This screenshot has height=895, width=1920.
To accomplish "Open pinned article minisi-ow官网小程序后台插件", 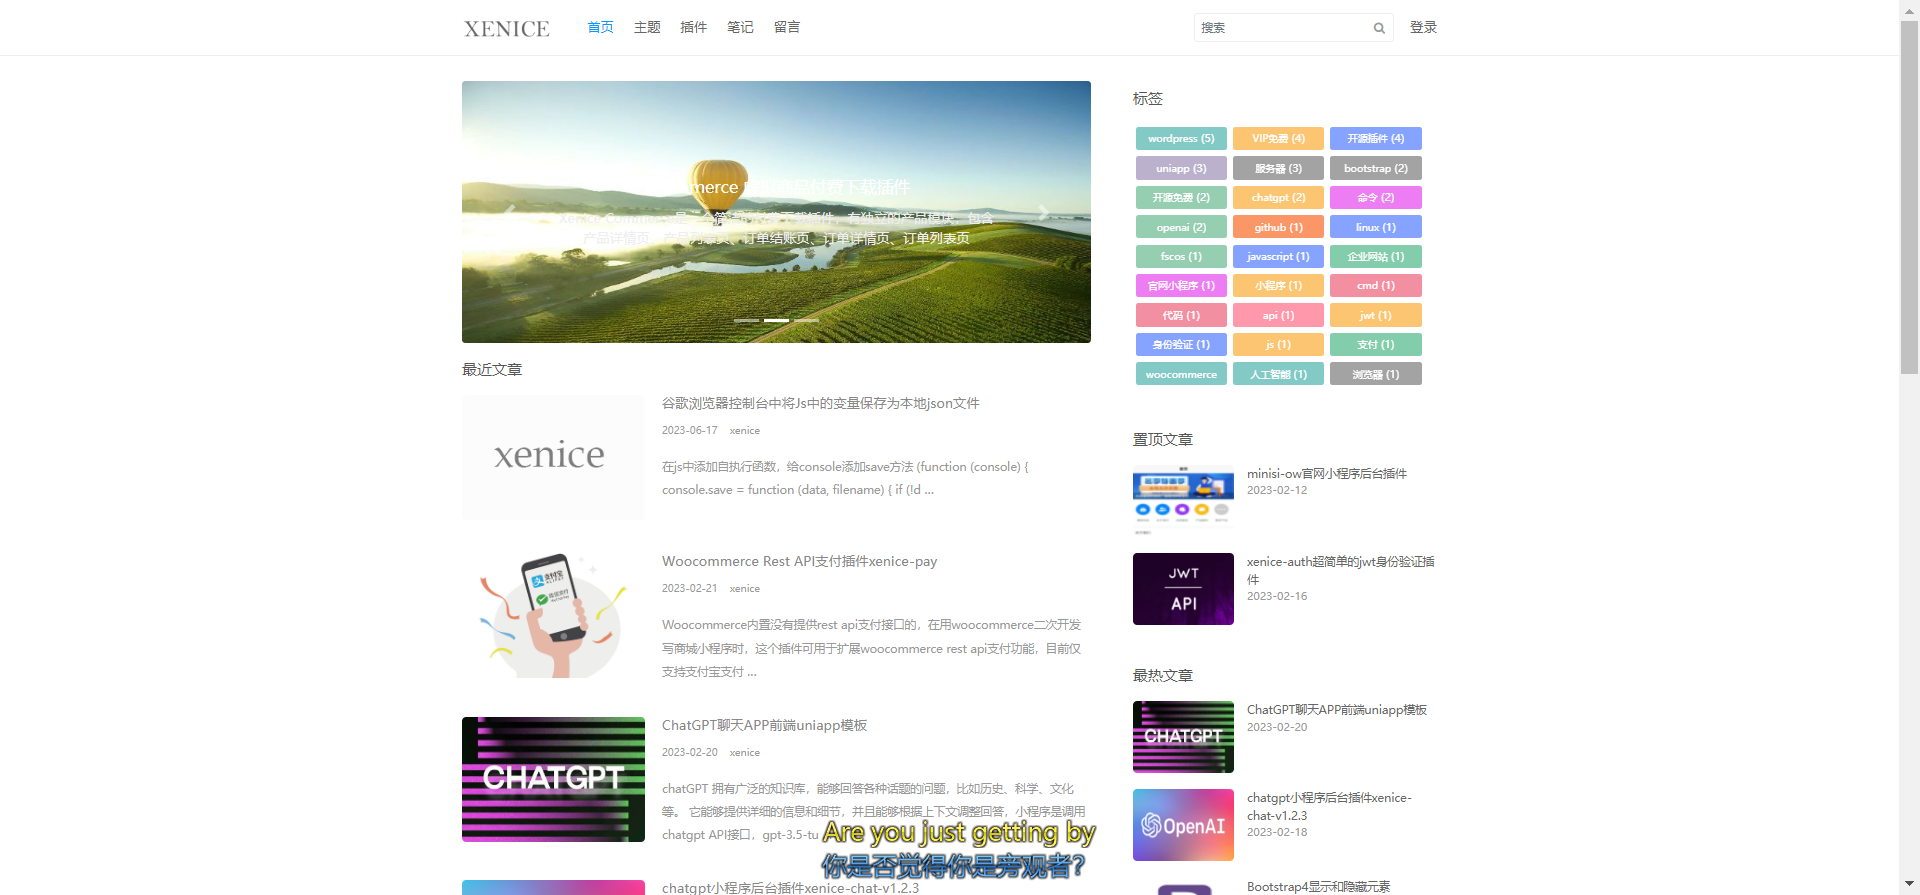I will (1326, 474).
